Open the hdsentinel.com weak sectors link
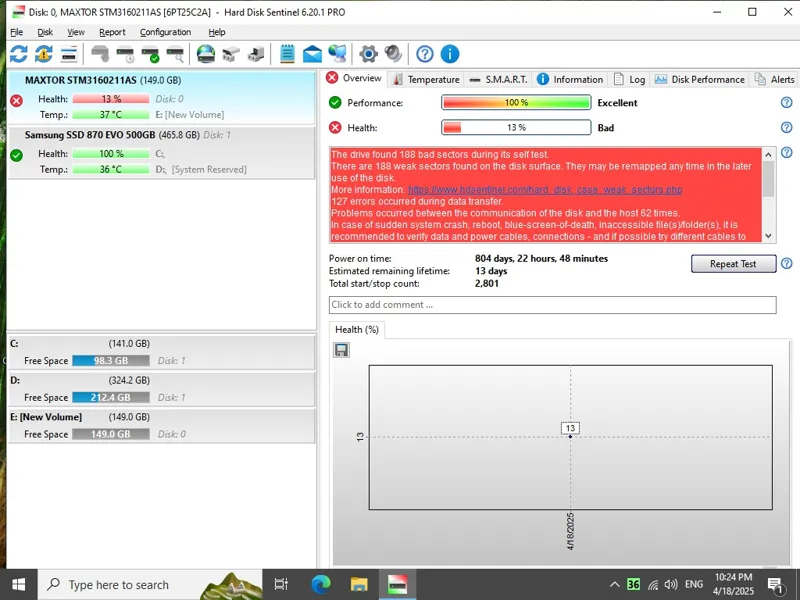 544,189
